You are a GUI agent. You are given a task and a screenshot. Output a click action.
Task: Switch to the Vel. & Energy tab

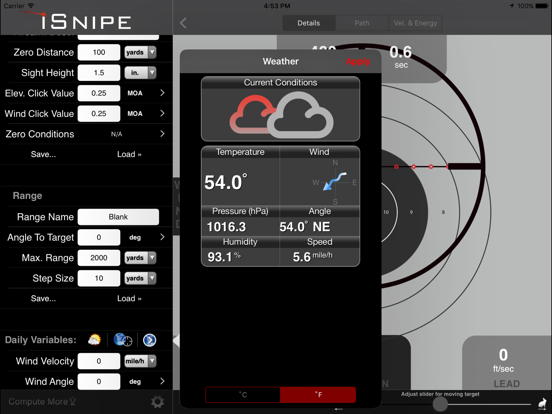(415, 23)
